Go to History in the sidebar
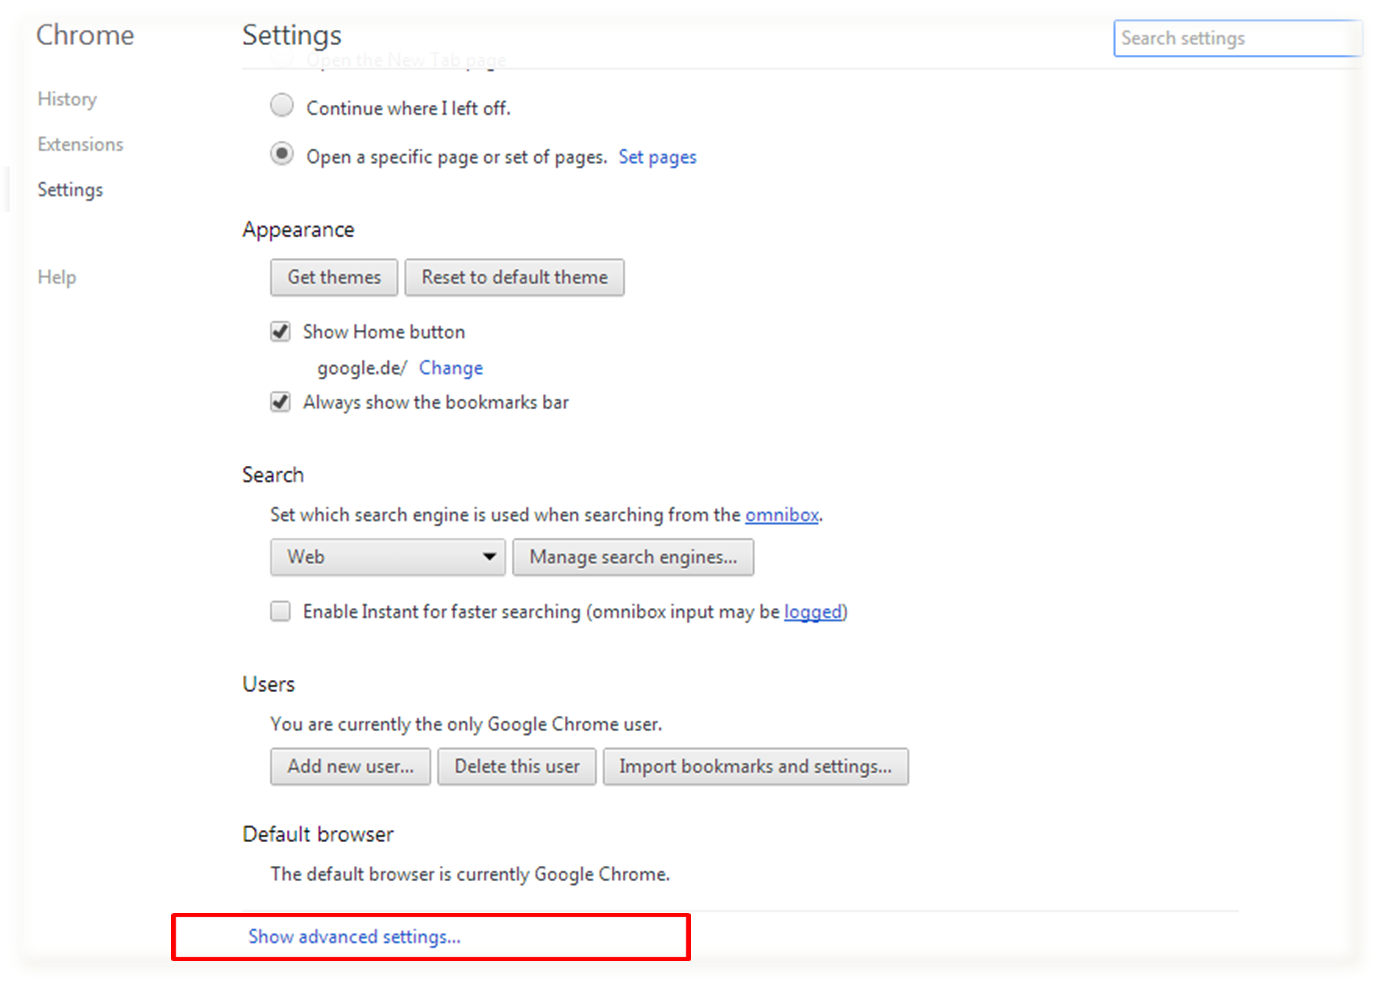Screen dimensions: 1378x984 click(67, 99)
